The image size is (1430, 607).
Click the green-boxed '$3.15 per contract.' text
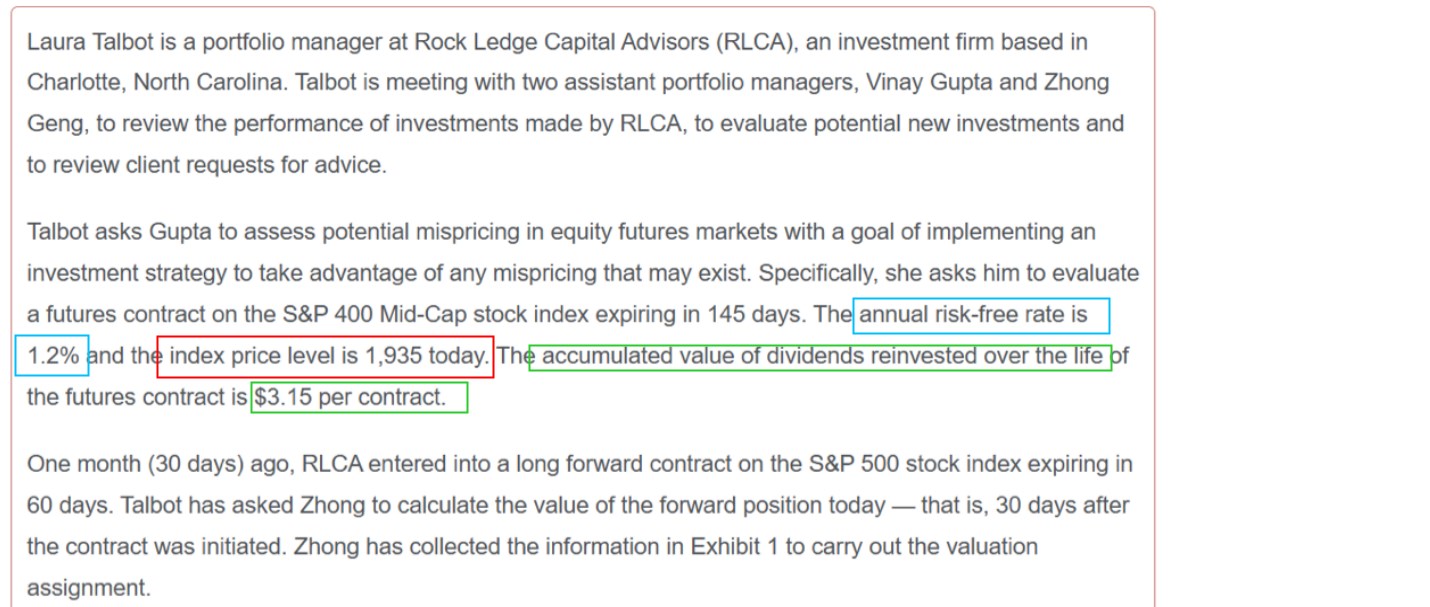point(350,397)
